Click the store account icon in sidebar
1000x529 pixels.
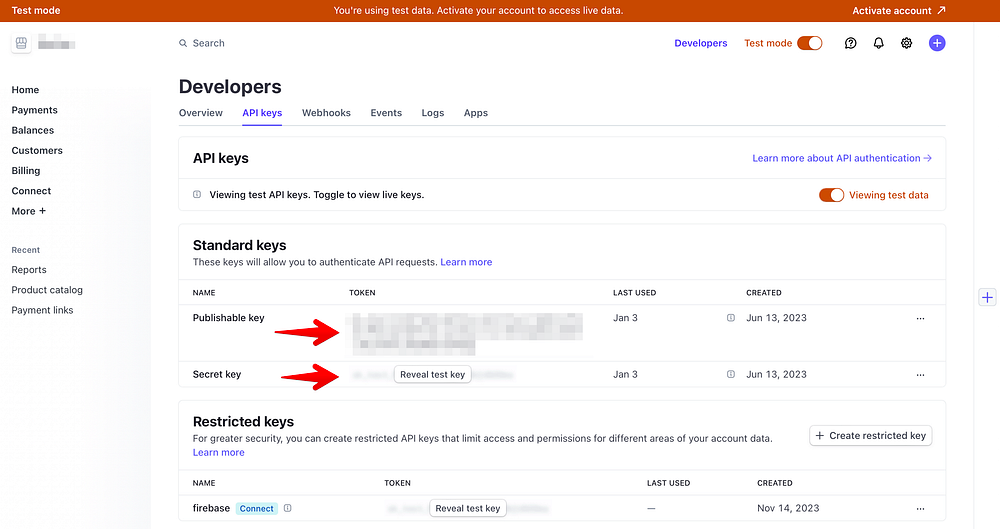(x=21, y=43)
